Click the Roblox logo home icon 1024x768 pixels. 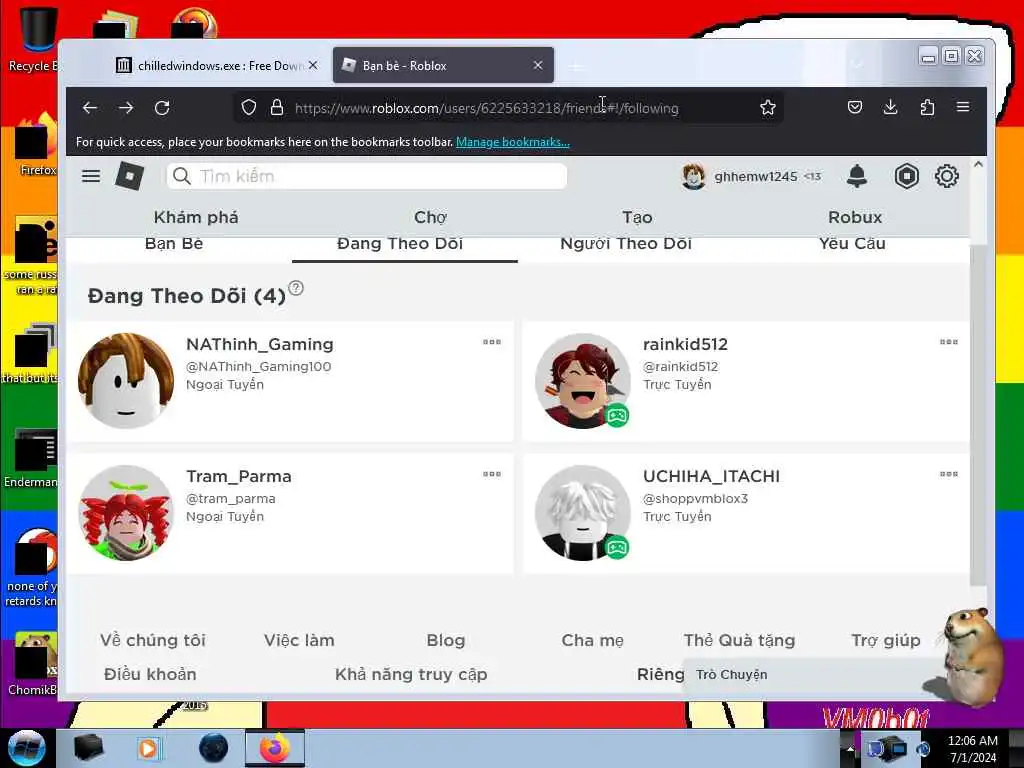[x=129, y=176]
